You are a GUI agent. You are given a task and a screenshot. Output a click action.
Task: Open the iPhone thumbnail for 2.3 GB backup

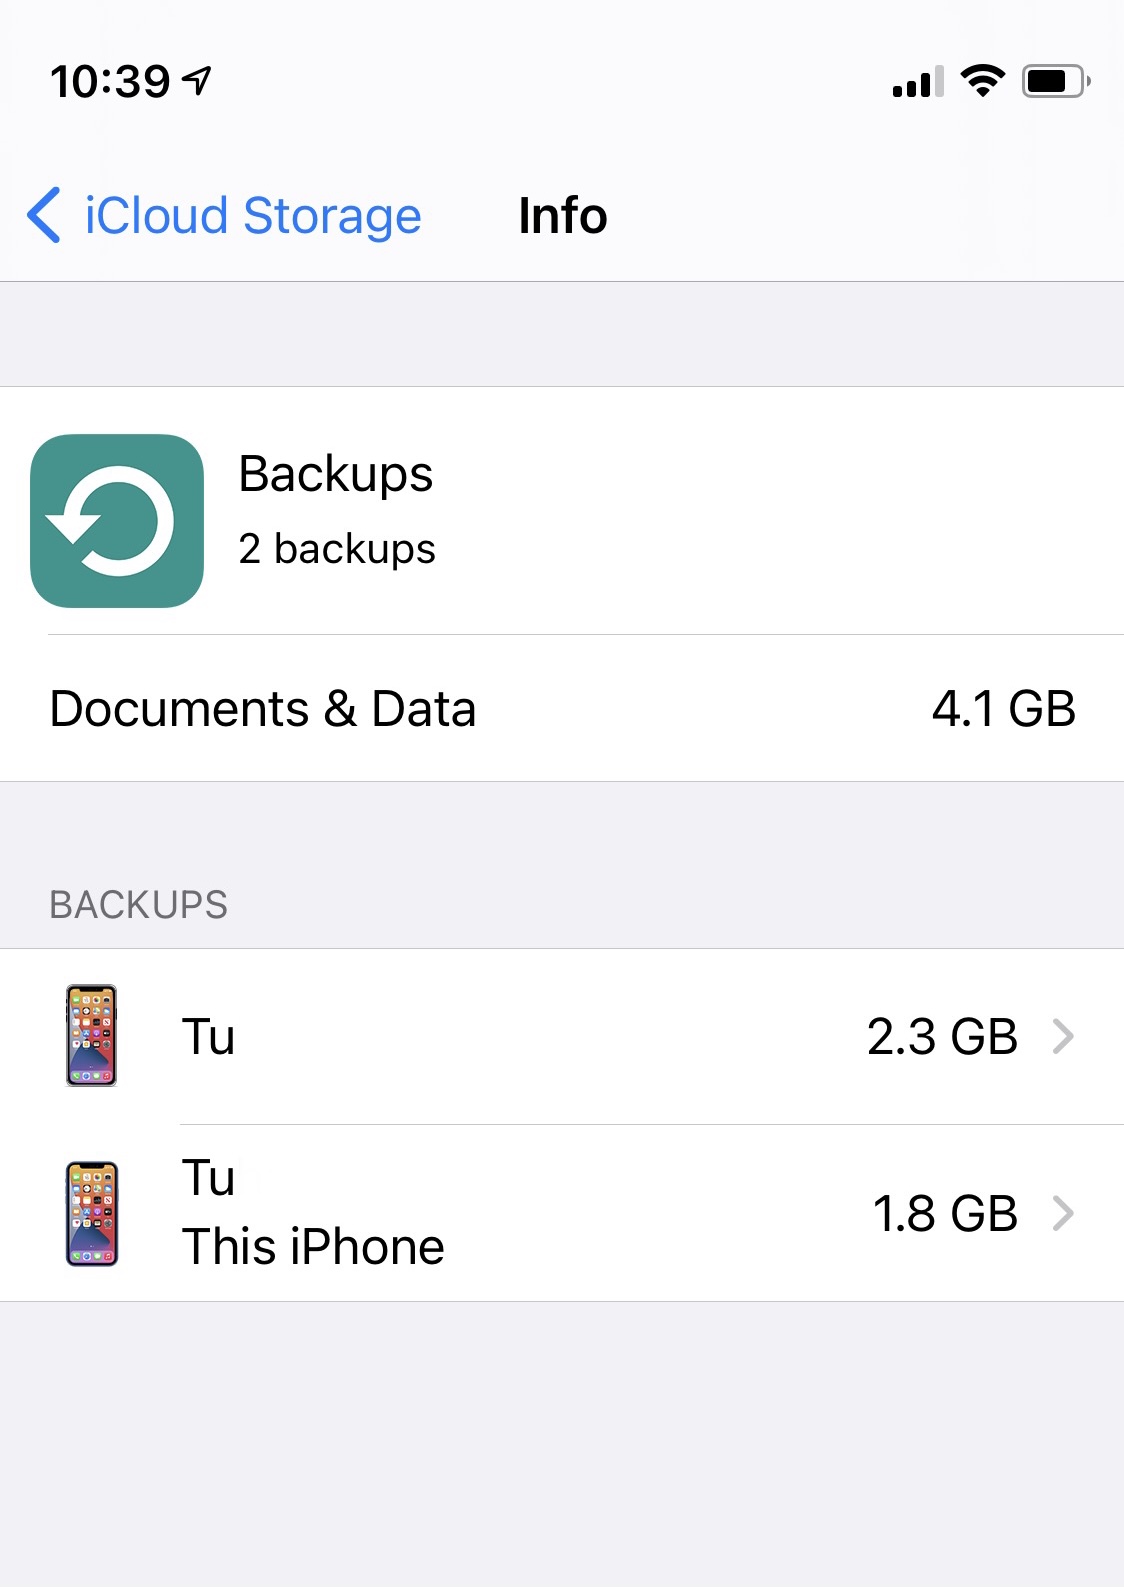pos(91,1036)
